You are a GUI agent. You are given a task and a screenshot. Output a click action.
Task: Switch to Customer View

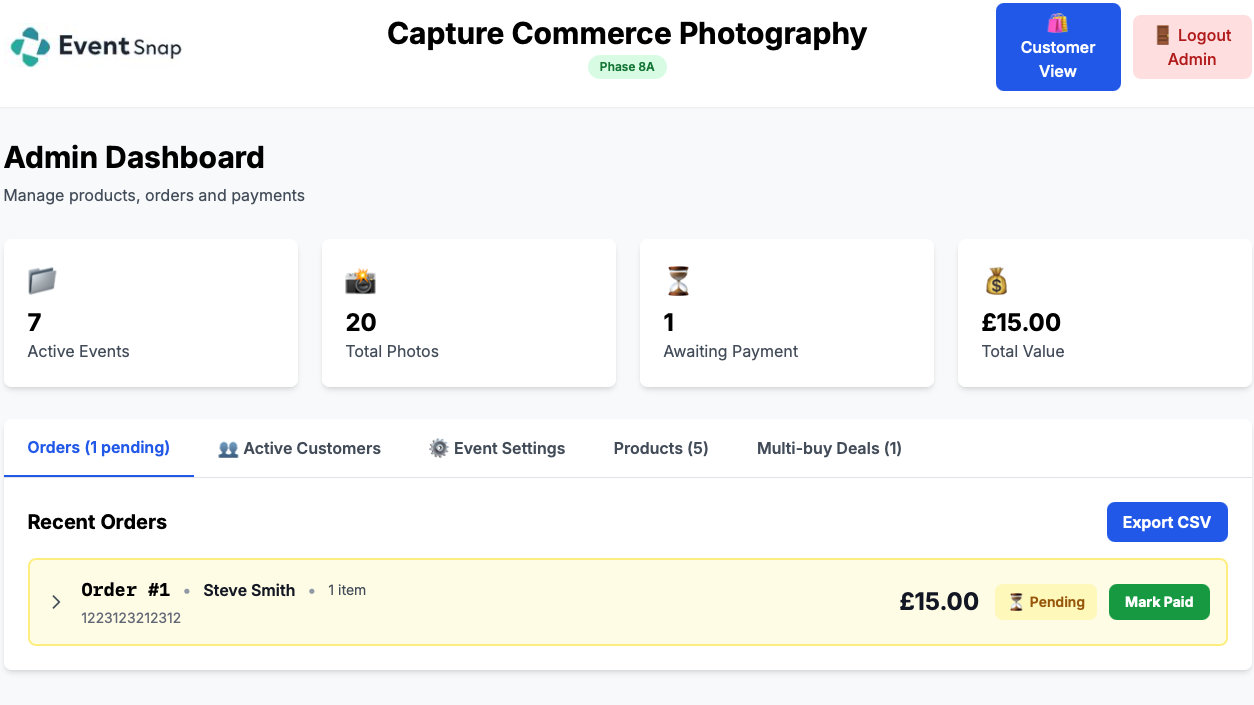(x=1058, y=47)
